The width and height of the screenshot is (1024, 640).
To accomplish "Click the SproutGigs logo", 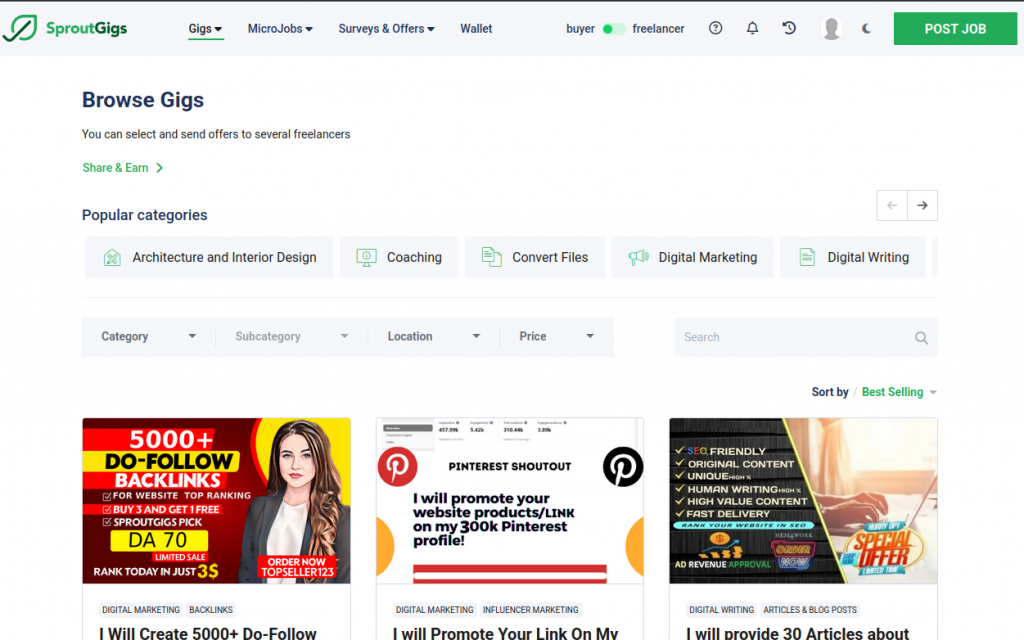I will coord(65,29).
